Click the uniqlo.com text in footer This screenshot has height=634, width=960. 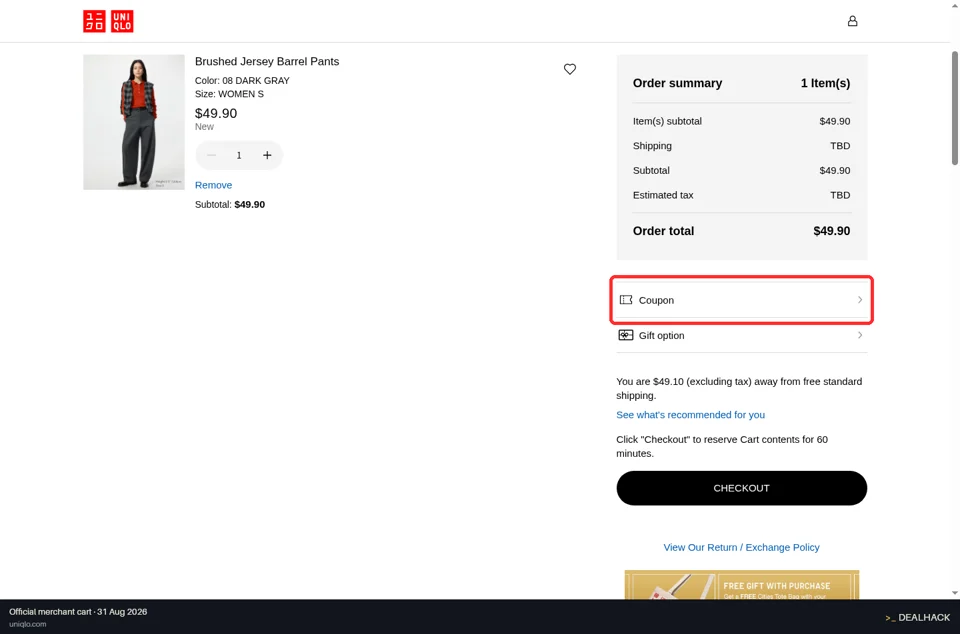click(28, 624)
